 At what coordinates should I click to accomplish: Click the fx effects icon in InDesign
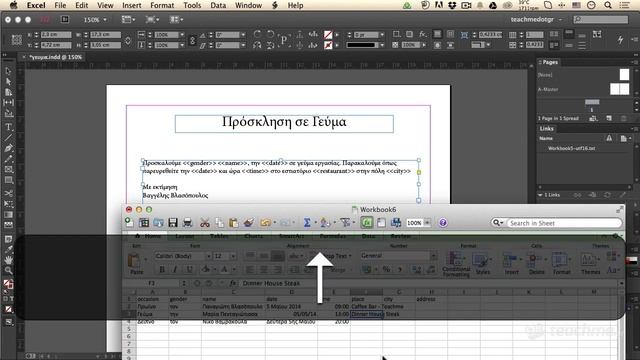point(423,34)
